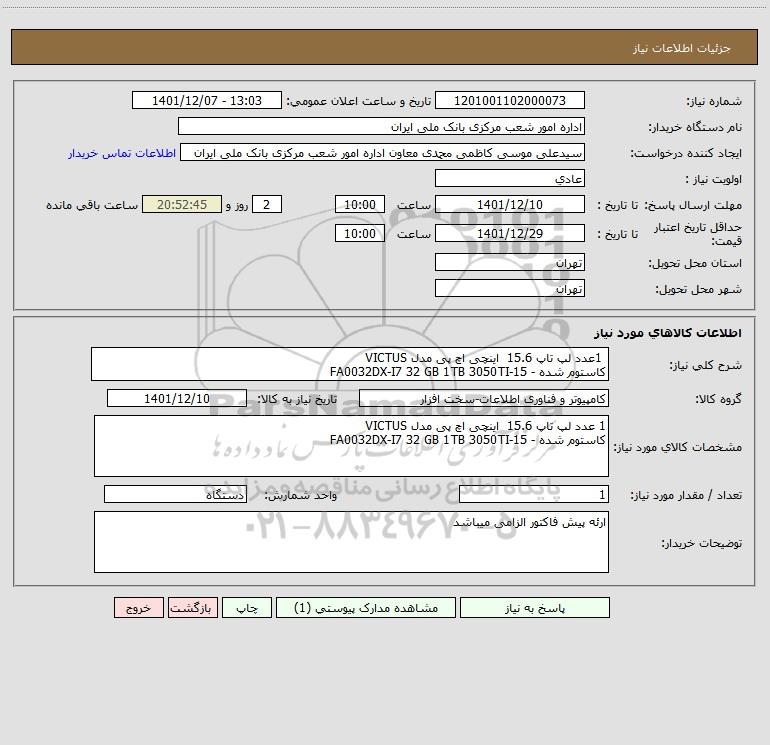Screen dimensions: 770x745
Task: Click the مشخصات کالای مورد نیاز text area
Action: click(x=351, y=446)
